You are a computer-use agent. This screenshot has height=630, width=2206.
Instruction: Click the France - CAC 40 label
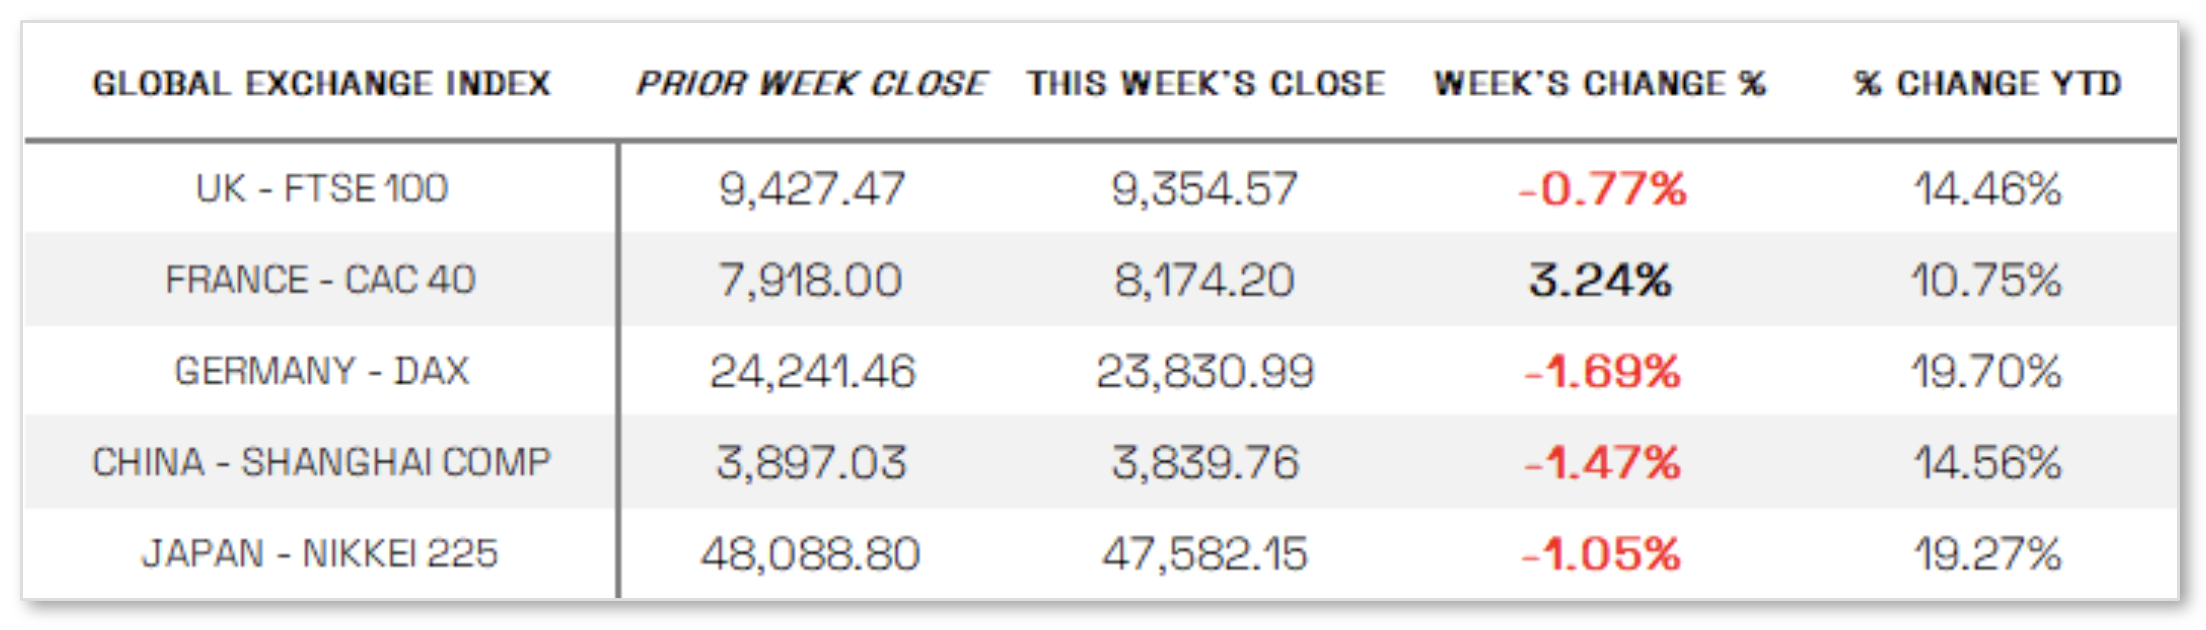coord(320,280)
